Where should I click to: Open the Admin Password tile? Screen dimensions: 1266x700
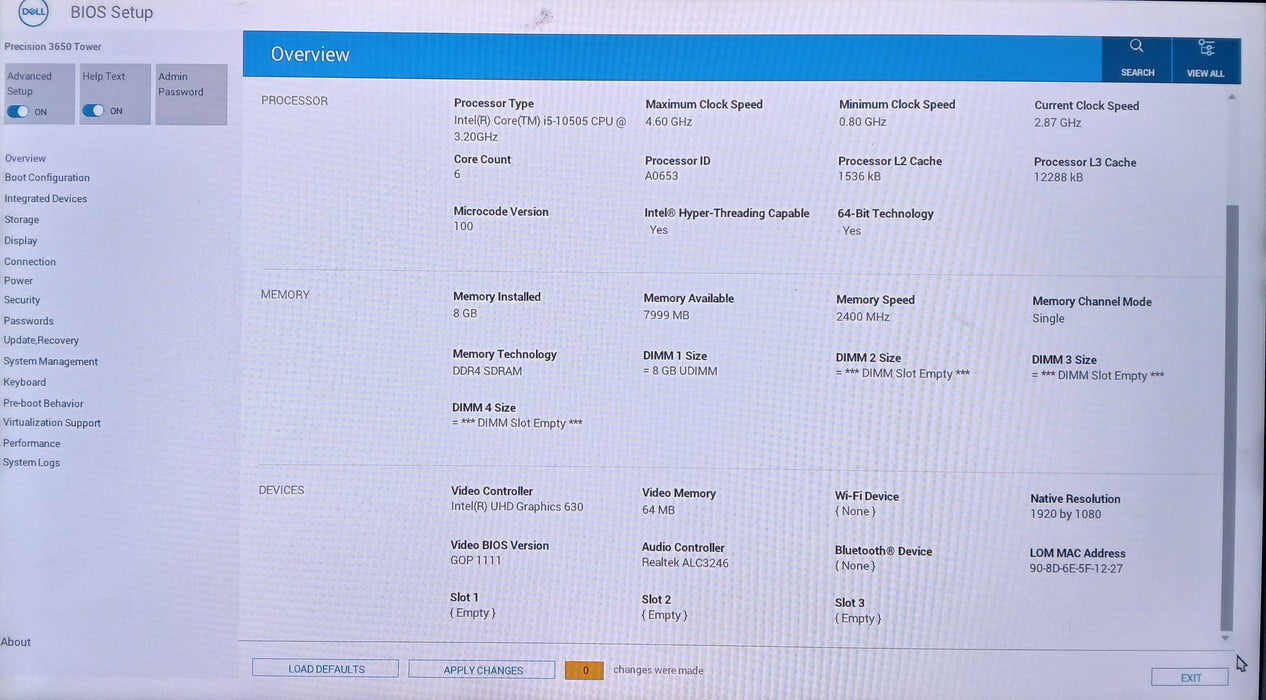pos(191,94)
